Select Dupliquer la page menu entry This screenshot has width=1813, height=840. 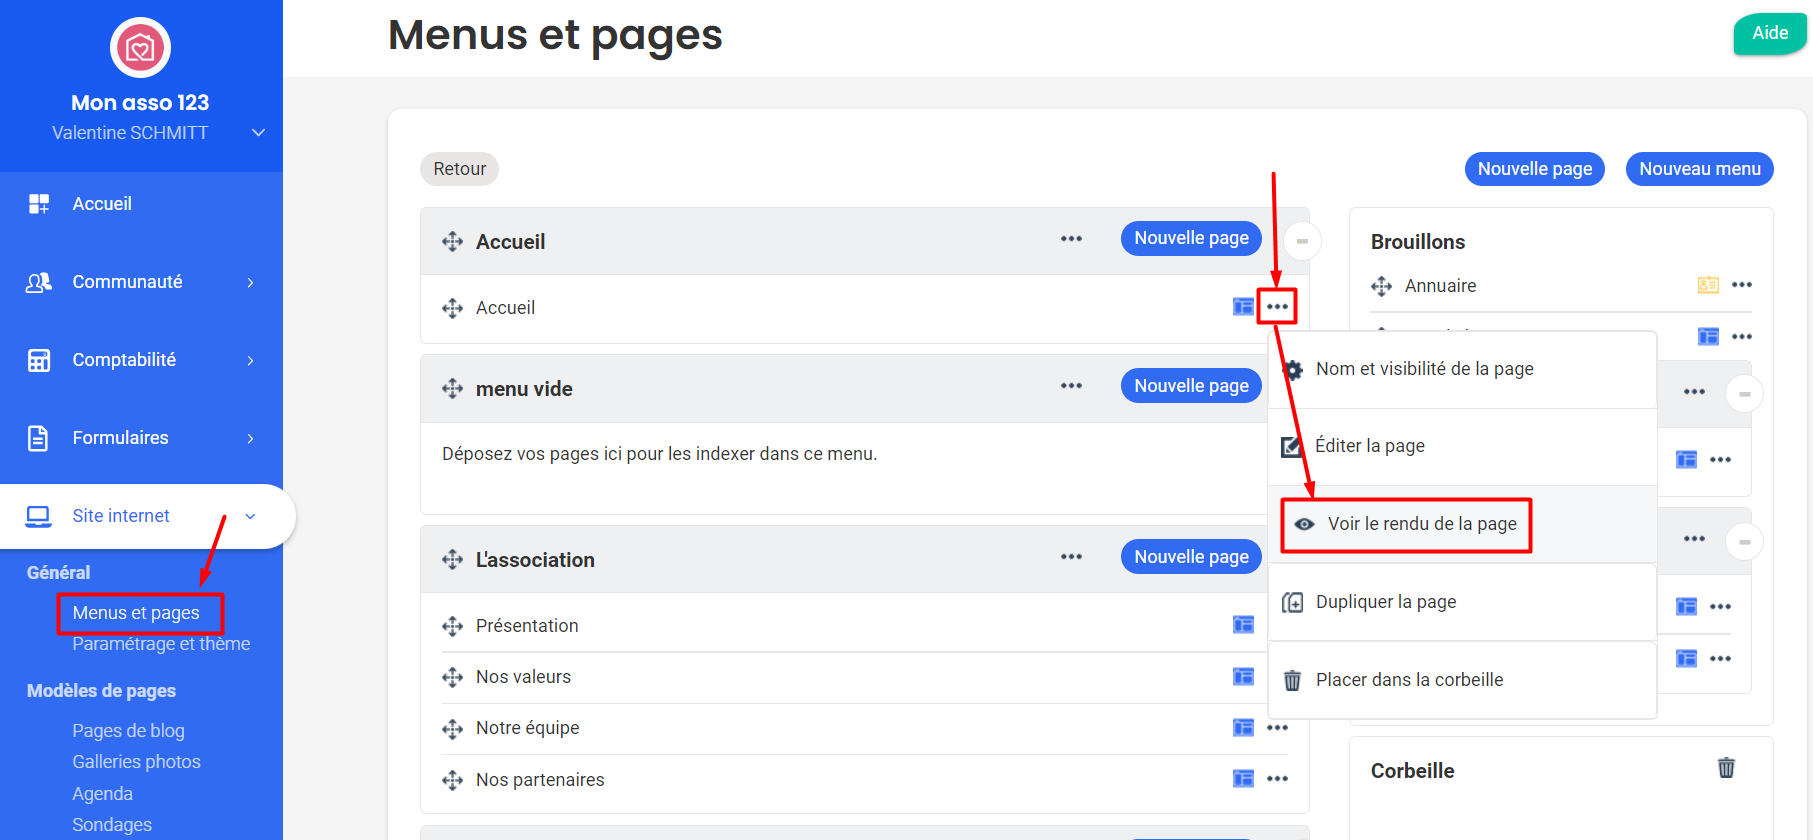pos(1385,602)
